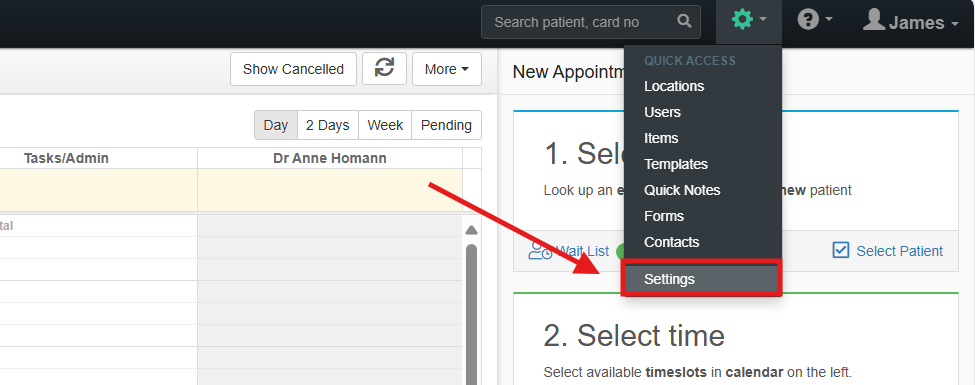
Task: Switch calendar to Week view
Action: [385, 125]
